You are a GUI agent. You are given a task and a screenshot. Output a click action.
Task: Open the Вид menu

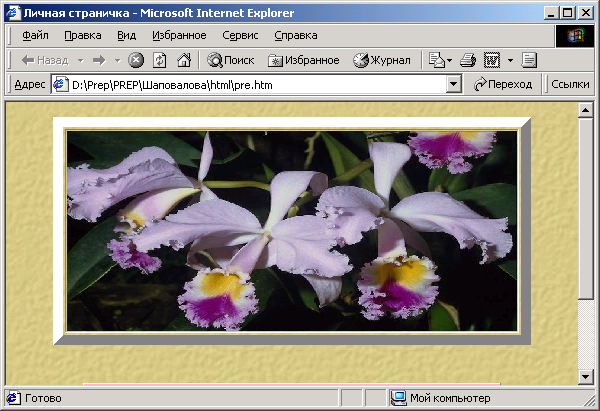pyautogui.click(x=126, y=35)
